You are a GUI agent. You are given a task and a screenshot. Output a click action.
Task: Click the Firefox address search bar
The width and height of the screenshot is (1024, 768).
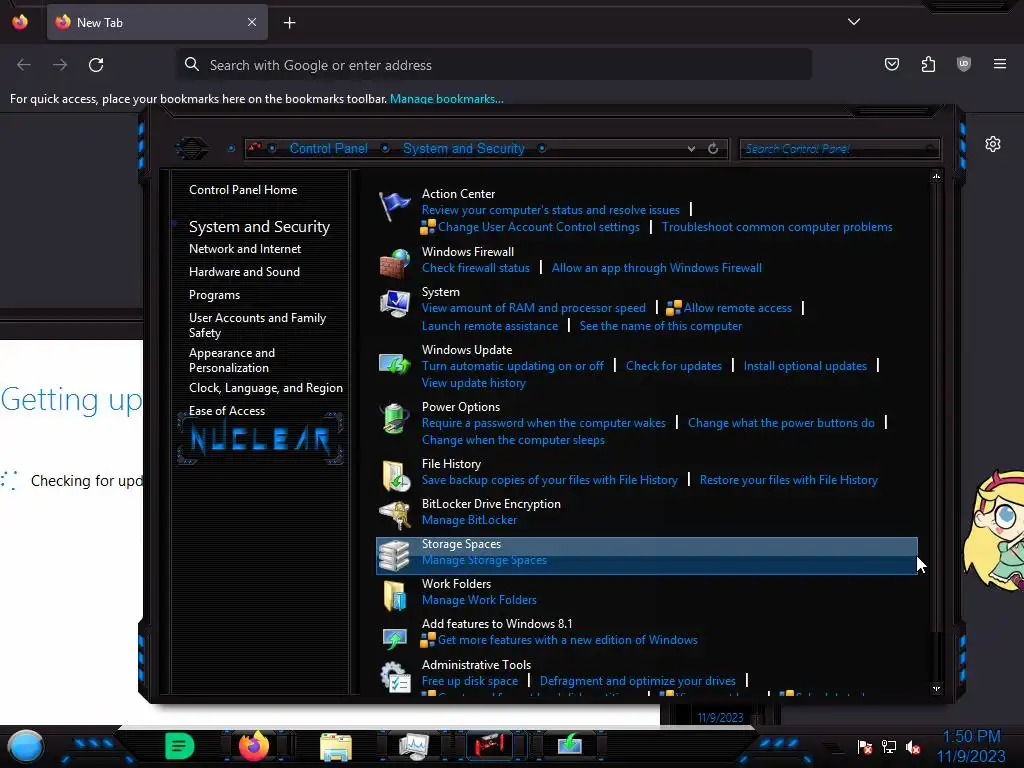click(x=494, y=65)
